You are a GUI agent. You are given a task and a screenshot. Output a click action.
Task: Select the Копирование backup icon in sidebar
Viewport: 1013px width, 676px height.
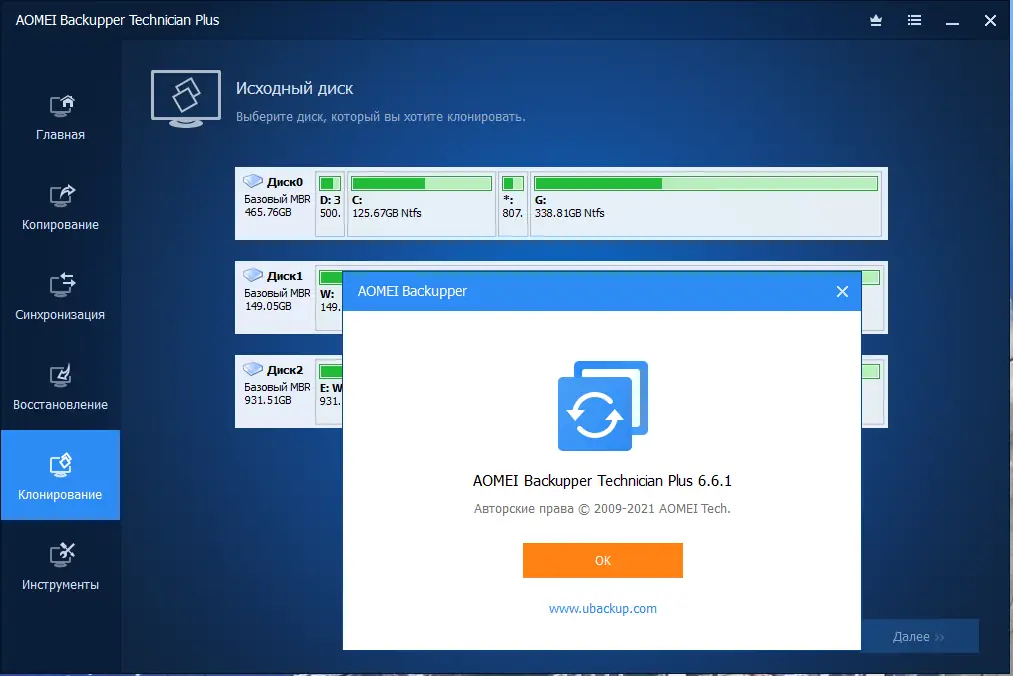(61, 197)
